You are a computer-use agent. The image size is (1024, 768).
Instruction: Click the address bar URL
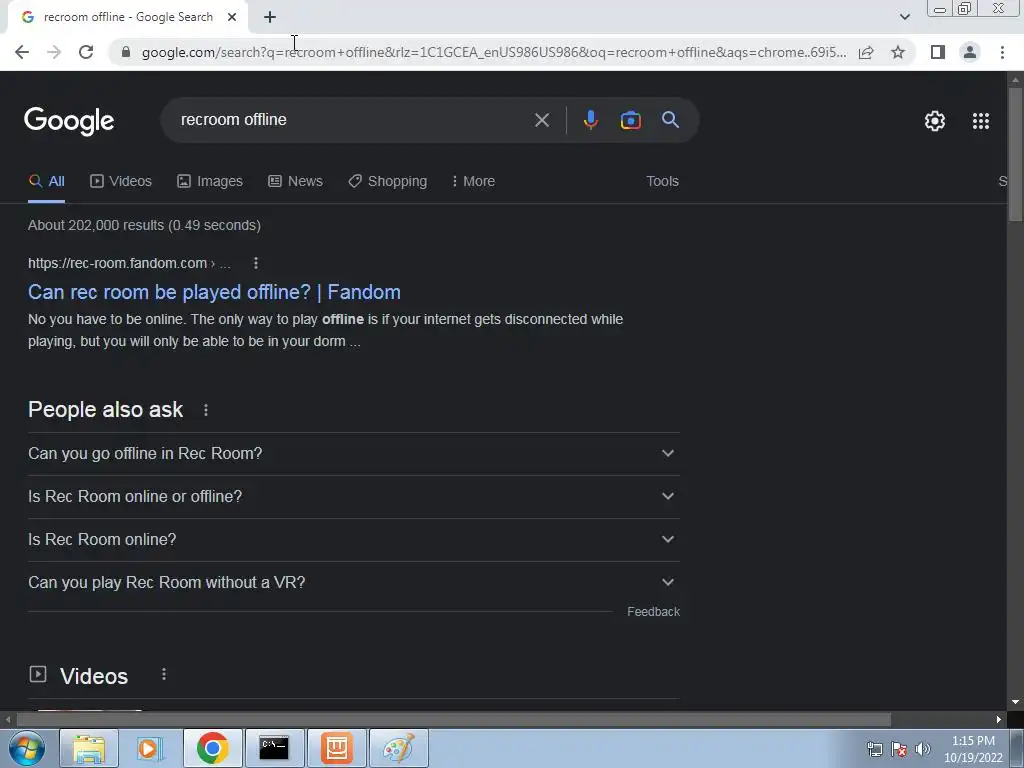pyautogui.click(x=494, y=52)
